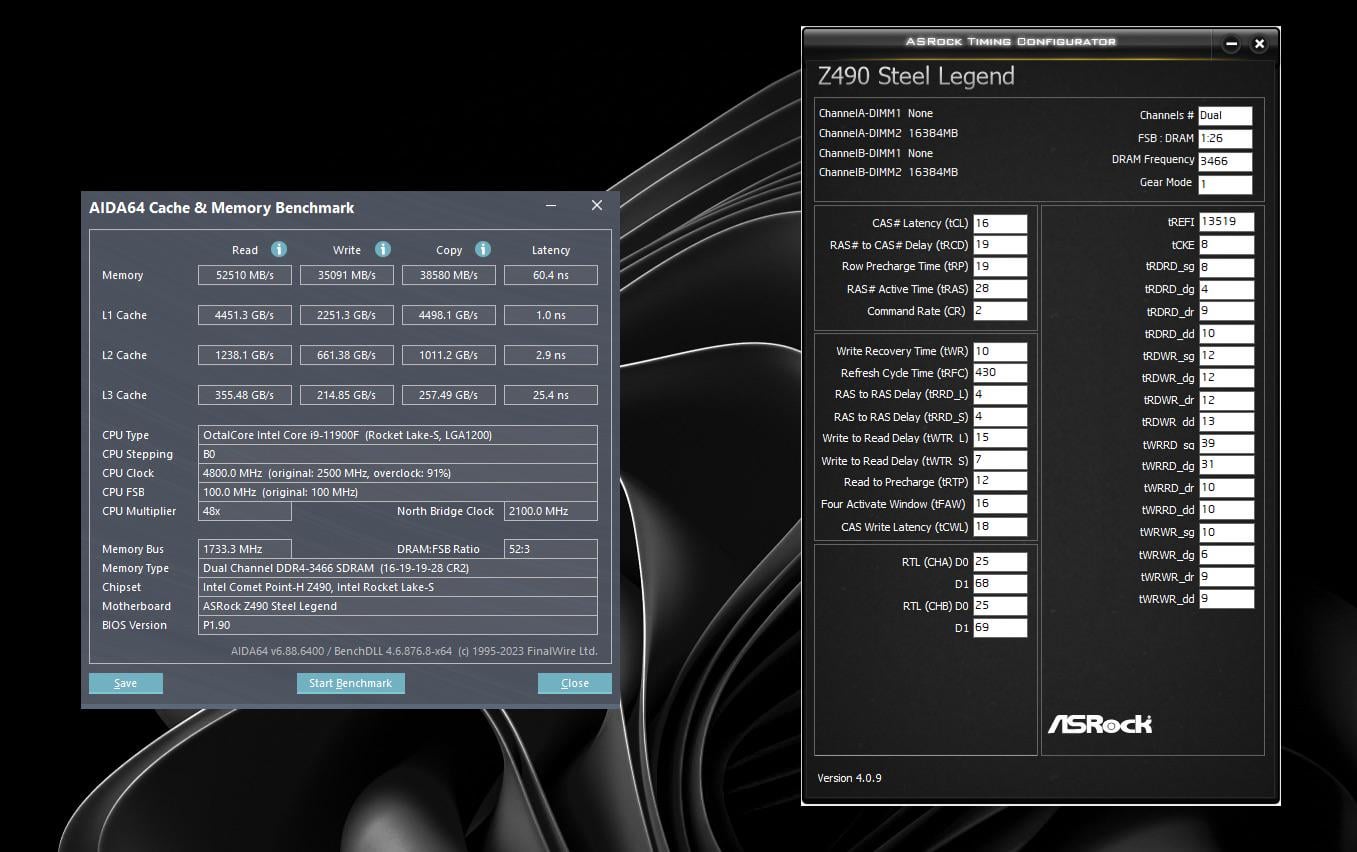Click the Row Precharge Time (tRP) field
This screenshot has width=1357, height=852.
(x=1000, y=267)
